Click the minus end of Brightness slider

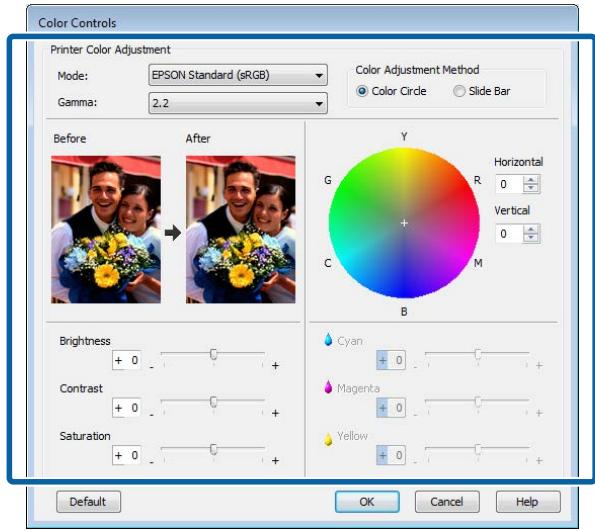click(x=151, y=367)
